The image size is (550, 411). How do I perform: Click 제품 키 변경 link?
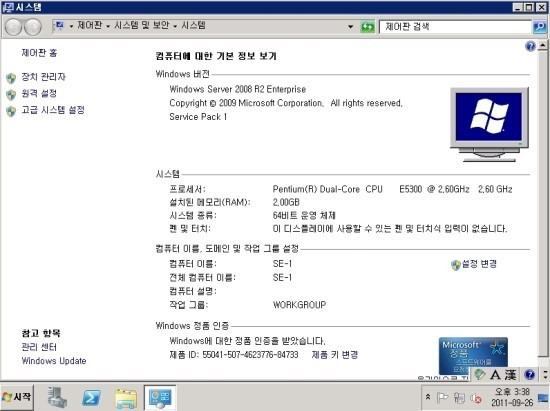[x=335, y=355]
